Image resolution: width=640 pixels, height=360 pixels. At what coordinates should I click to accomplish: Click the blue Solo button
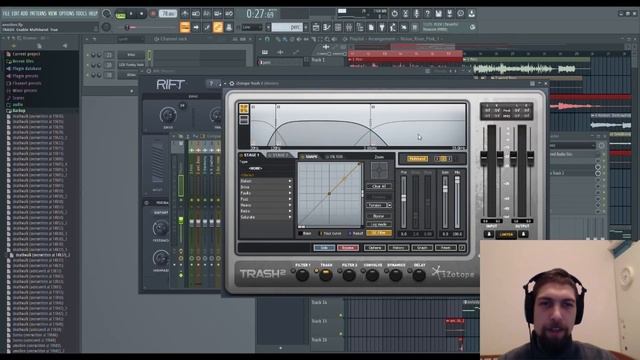(324, 248)
